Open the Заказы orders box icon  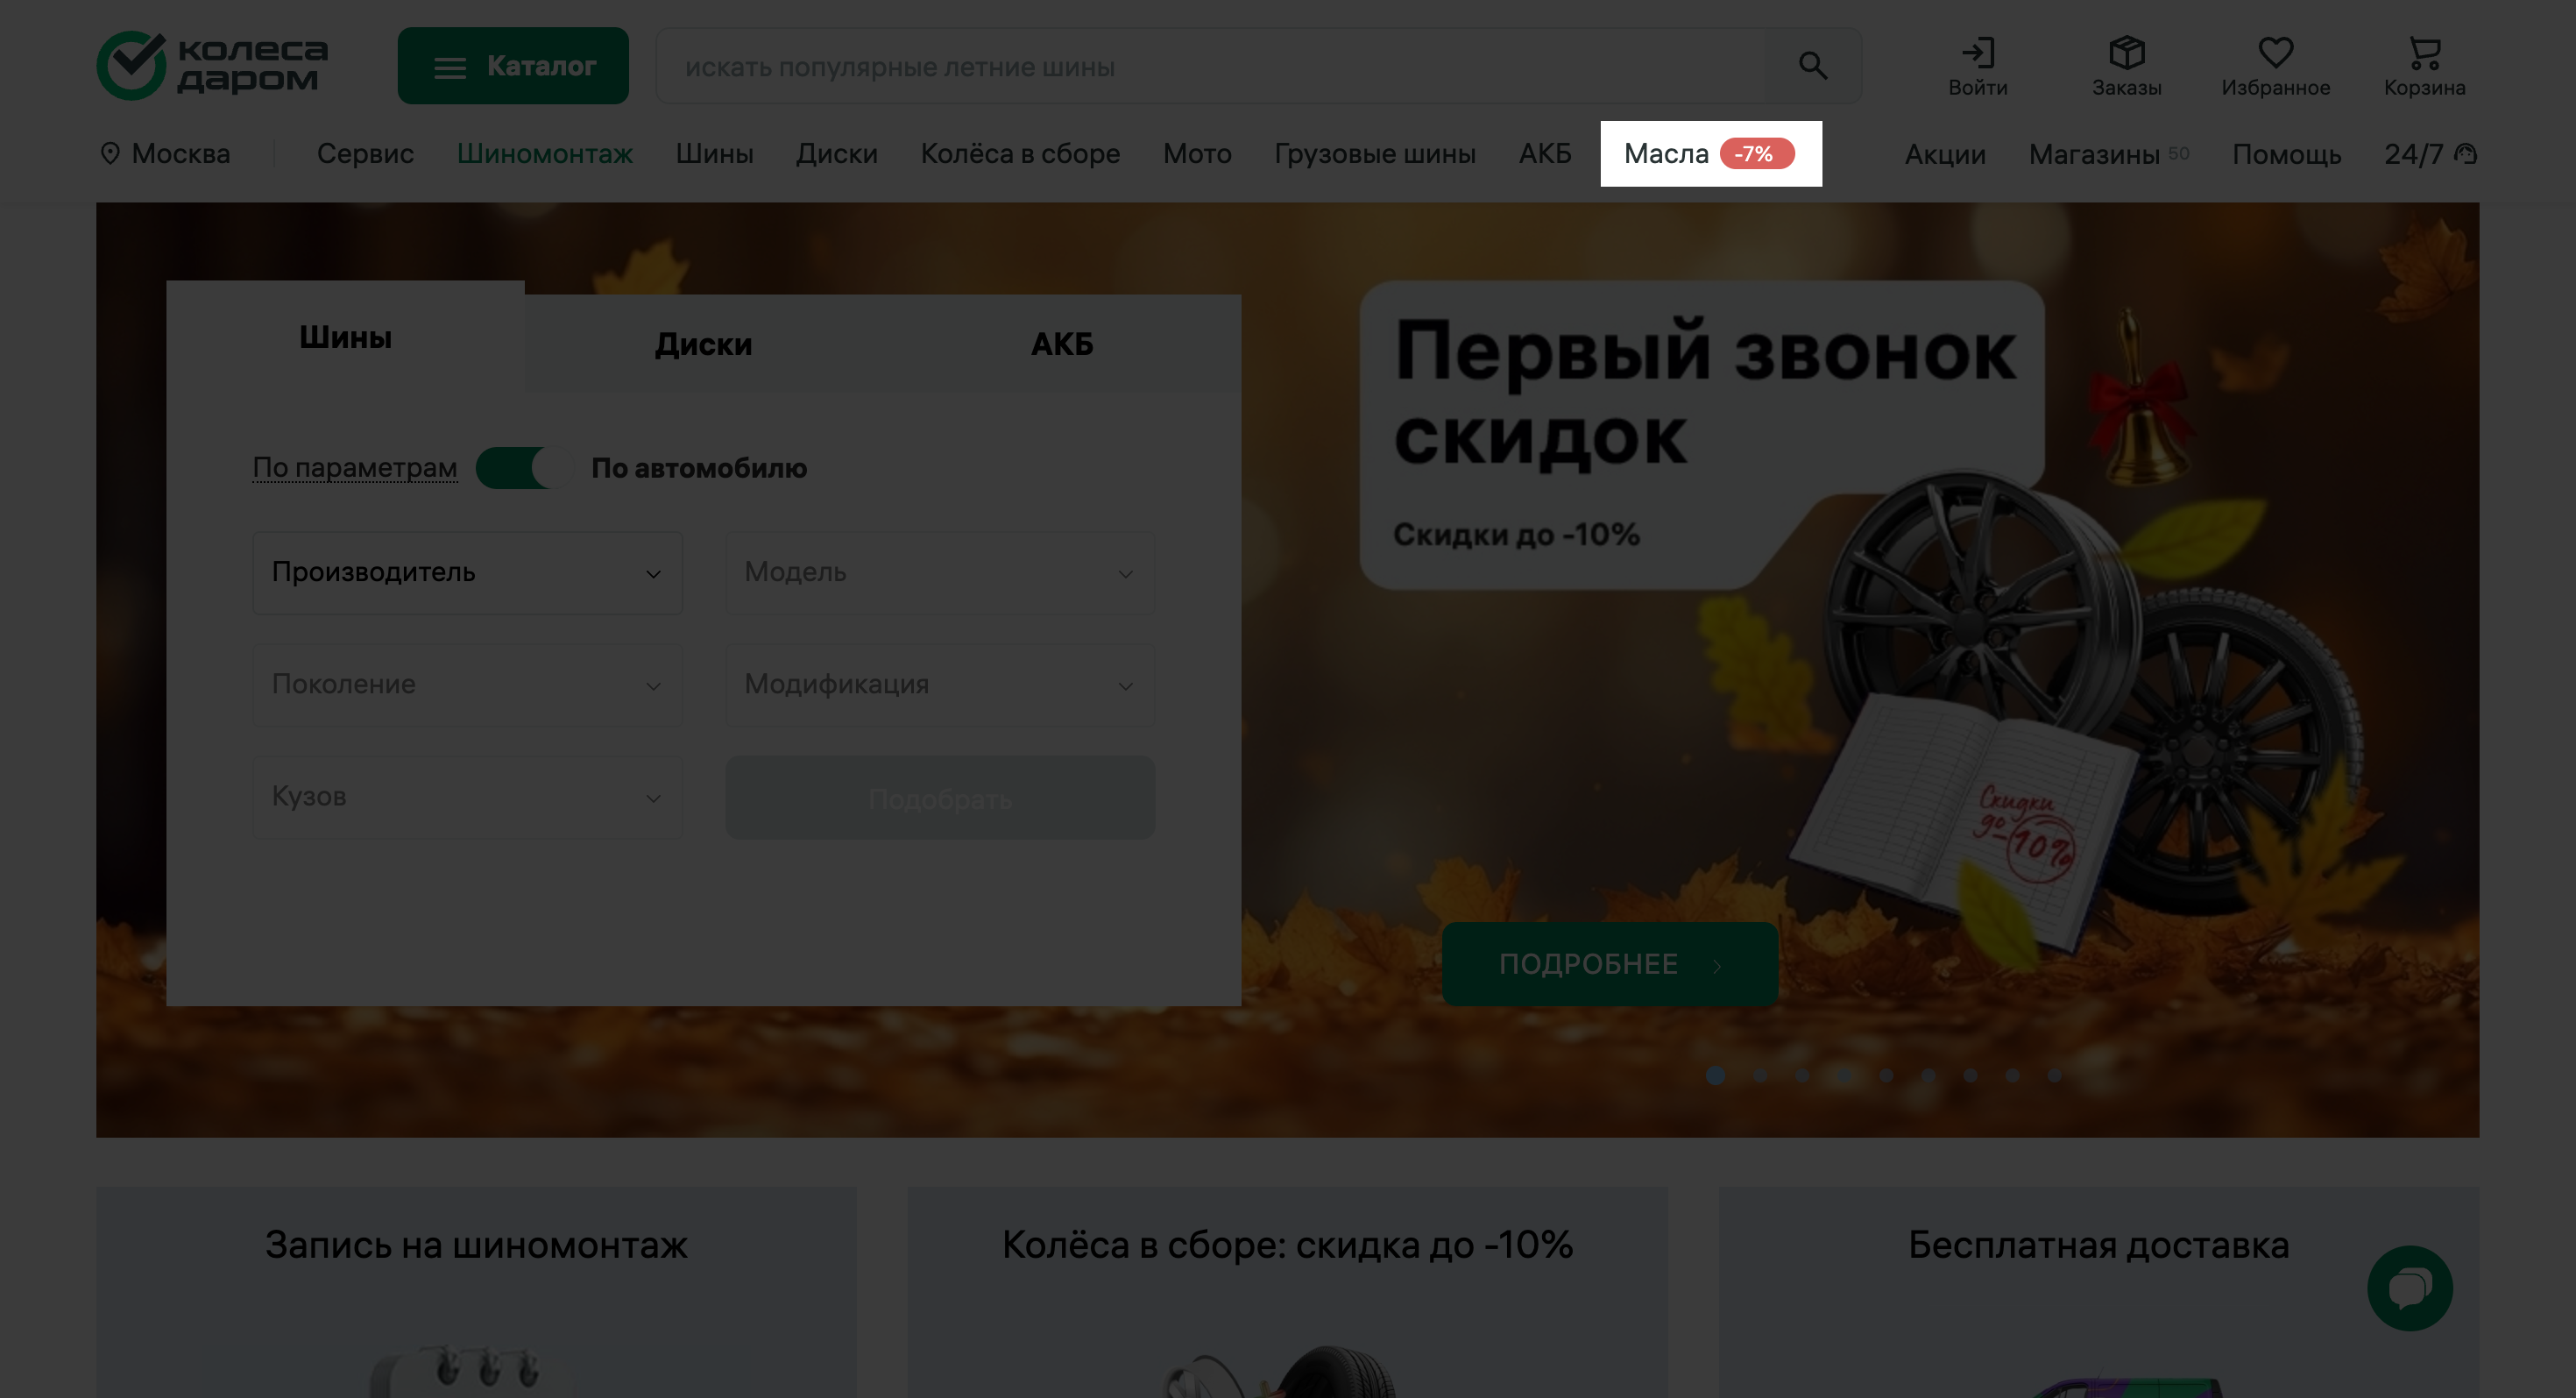(2126, 53)
